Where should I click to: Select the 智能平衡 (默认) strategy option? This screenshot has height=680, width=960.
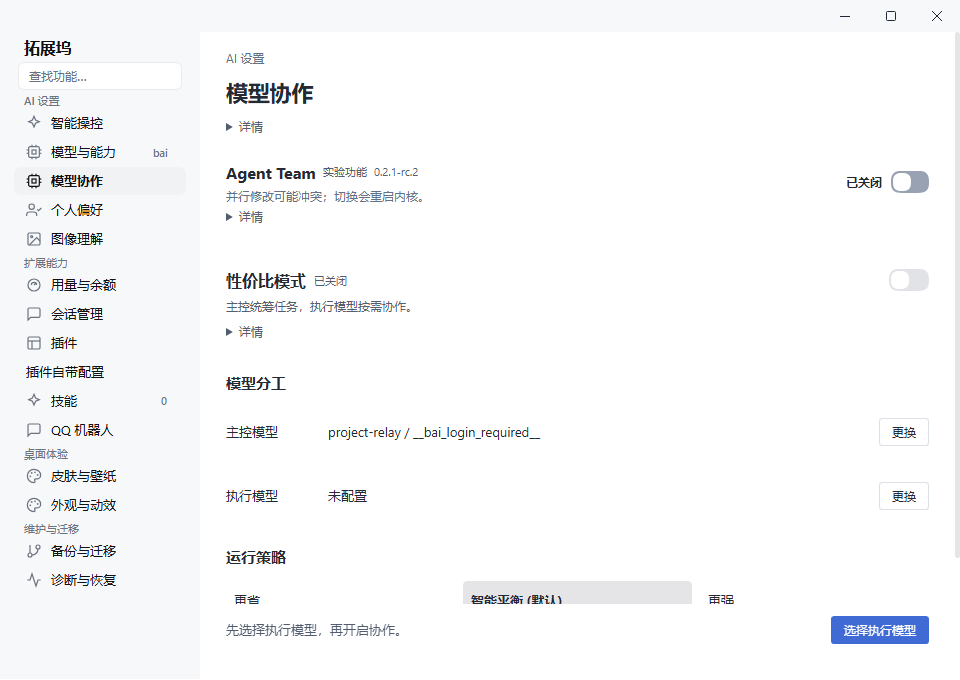pyautogui.click(x=577, y=594)
